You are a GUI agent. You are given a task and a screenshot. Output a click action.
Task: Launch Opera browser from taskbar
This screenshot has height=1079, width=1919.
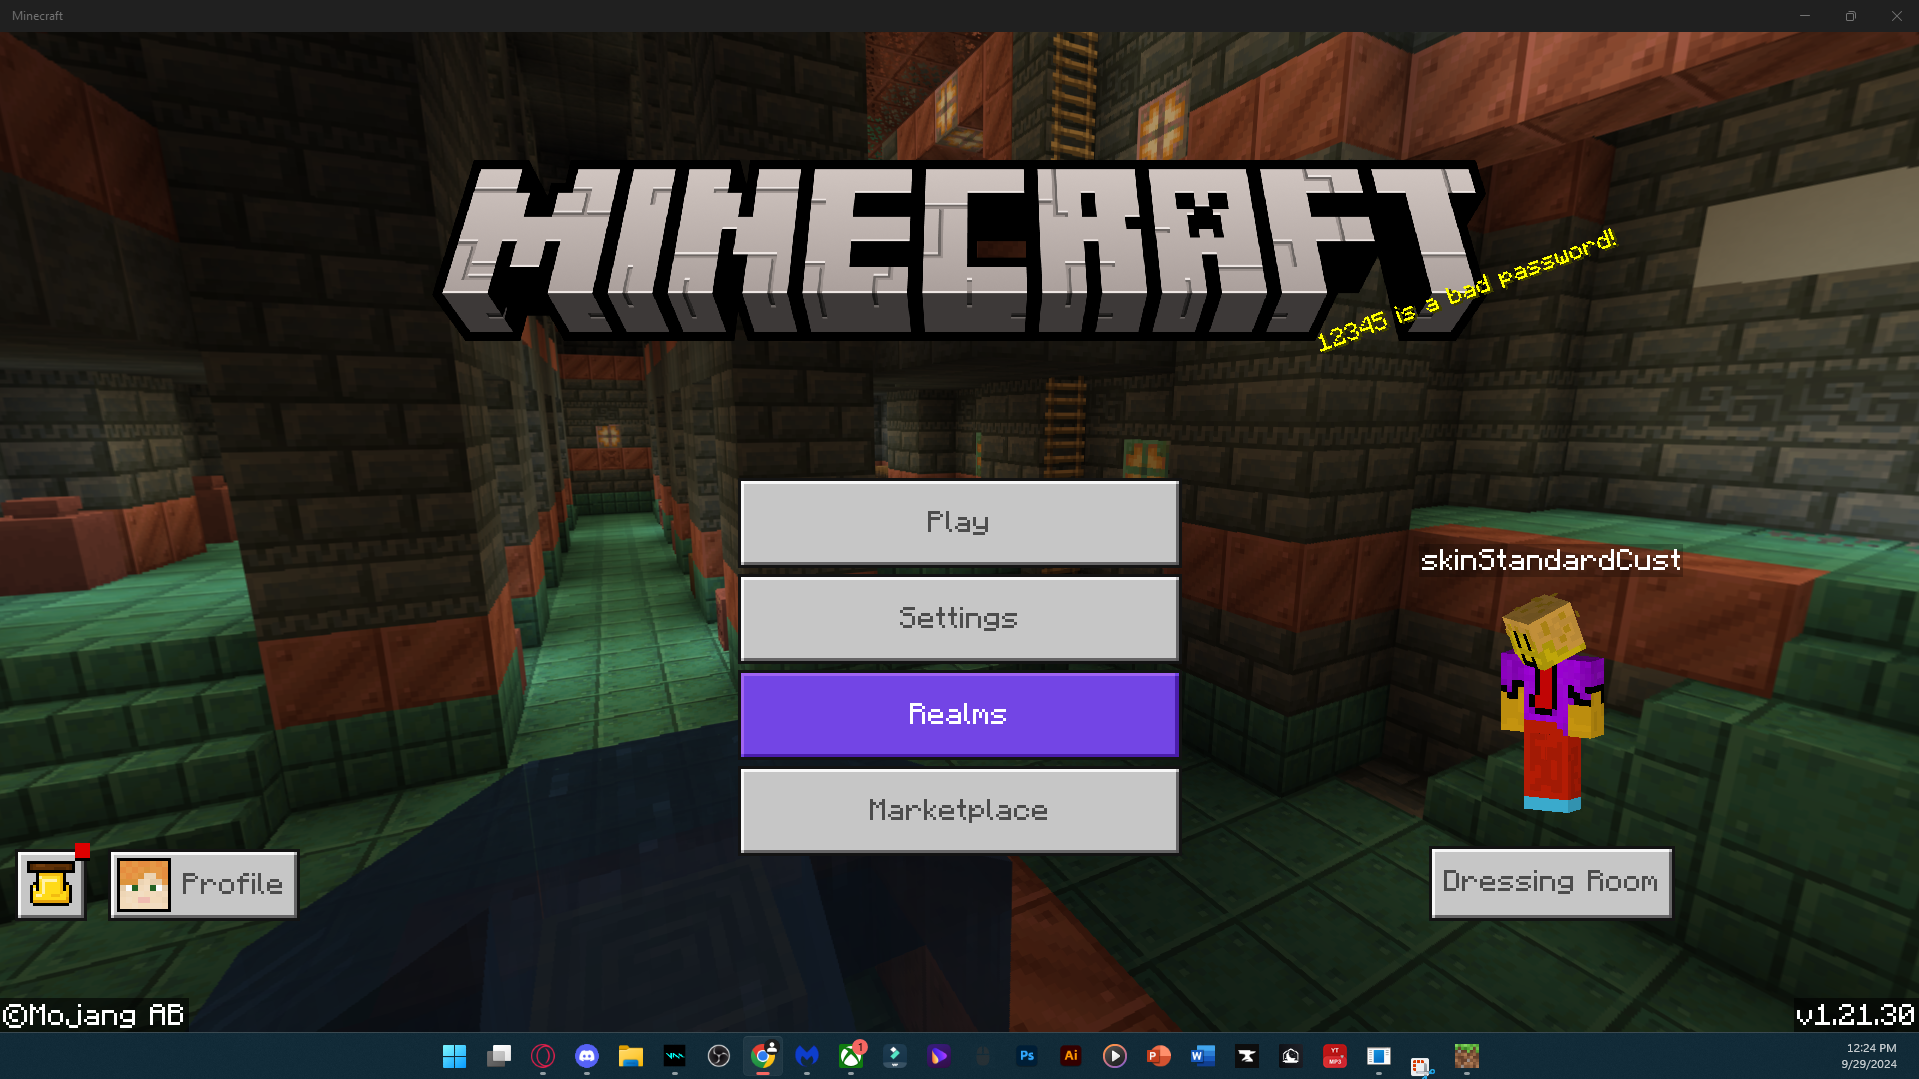[543, 1056]
